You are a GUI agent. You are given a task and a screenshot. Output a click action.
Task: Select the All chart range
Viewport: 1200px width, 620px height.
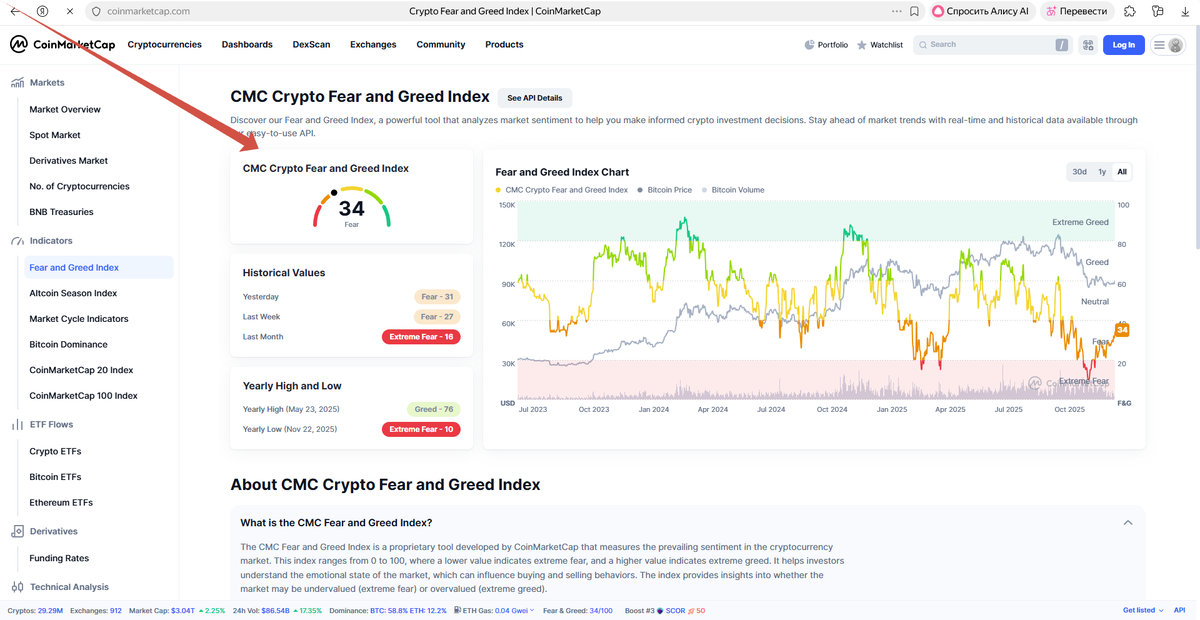pos(1122,172)
